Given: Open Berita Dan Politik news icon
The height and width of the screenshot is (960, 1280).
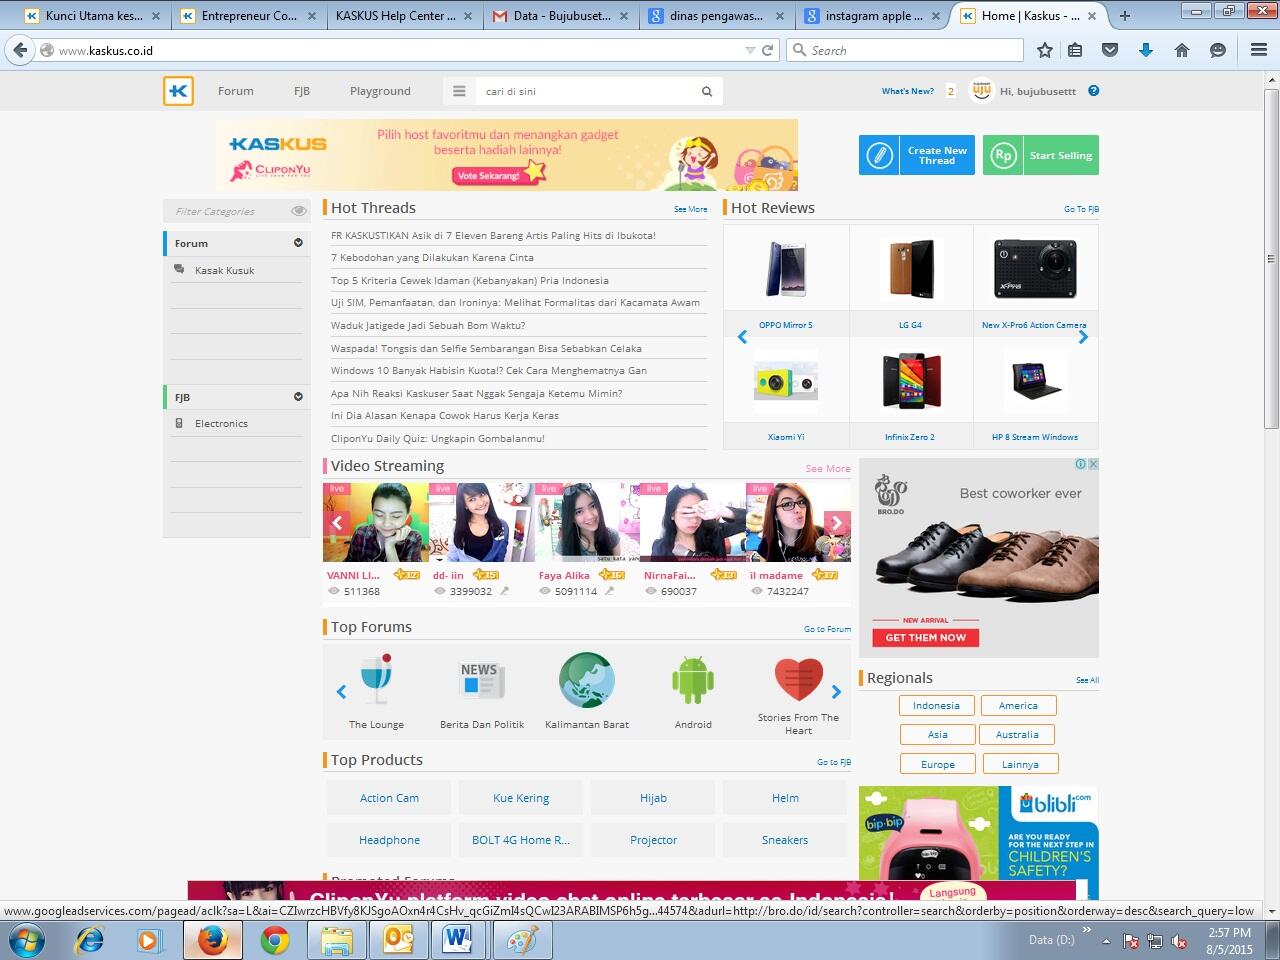Looking at the screenshot, I should [x=482, y=680].
